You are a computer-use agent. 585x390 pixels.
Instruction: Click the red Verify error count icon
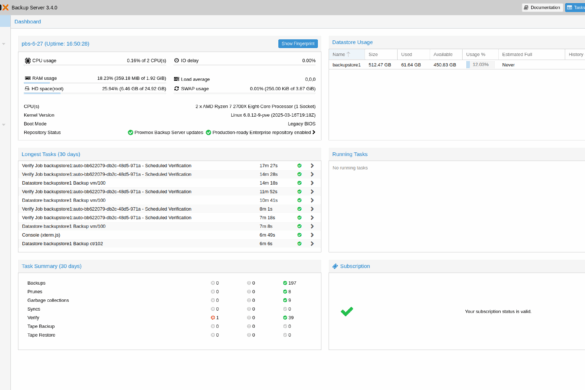(213, 318)
